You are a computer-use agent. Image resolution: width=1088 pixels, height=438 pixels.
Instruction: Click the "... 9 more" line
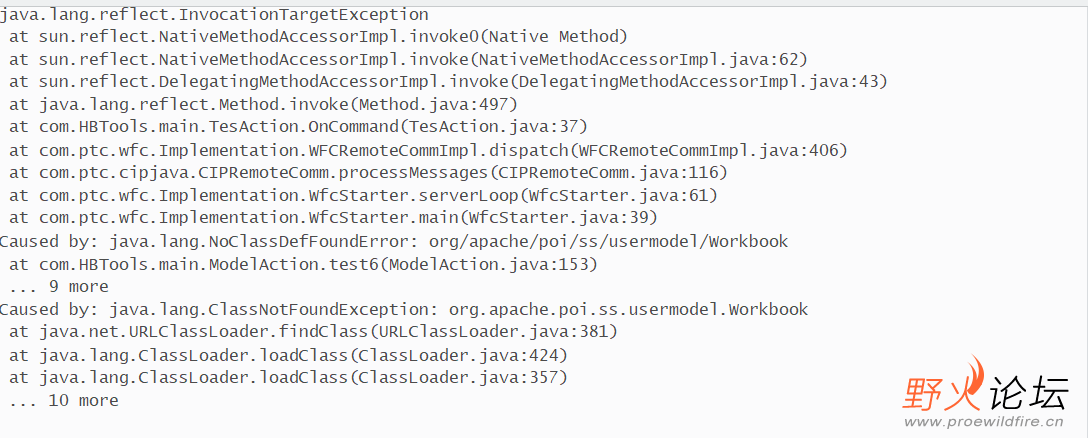(58, 287)
